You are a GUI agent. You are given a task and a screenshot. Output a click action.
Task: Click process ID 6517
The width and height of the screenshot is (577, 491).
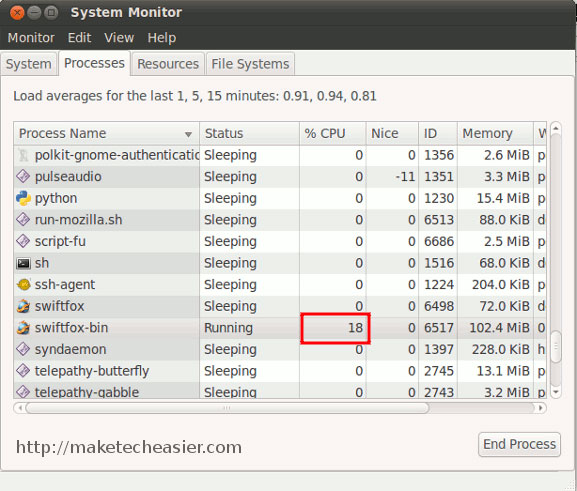point(439,328)
